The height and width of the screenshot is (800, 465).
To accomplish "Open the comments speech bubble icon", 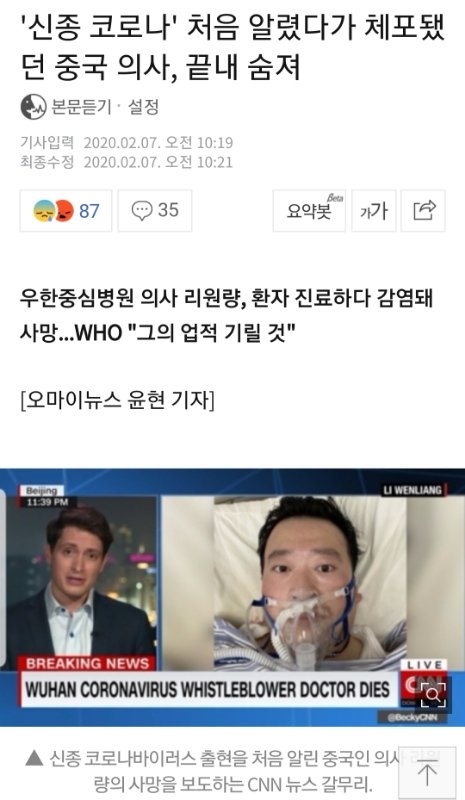I will pos(141,211).
